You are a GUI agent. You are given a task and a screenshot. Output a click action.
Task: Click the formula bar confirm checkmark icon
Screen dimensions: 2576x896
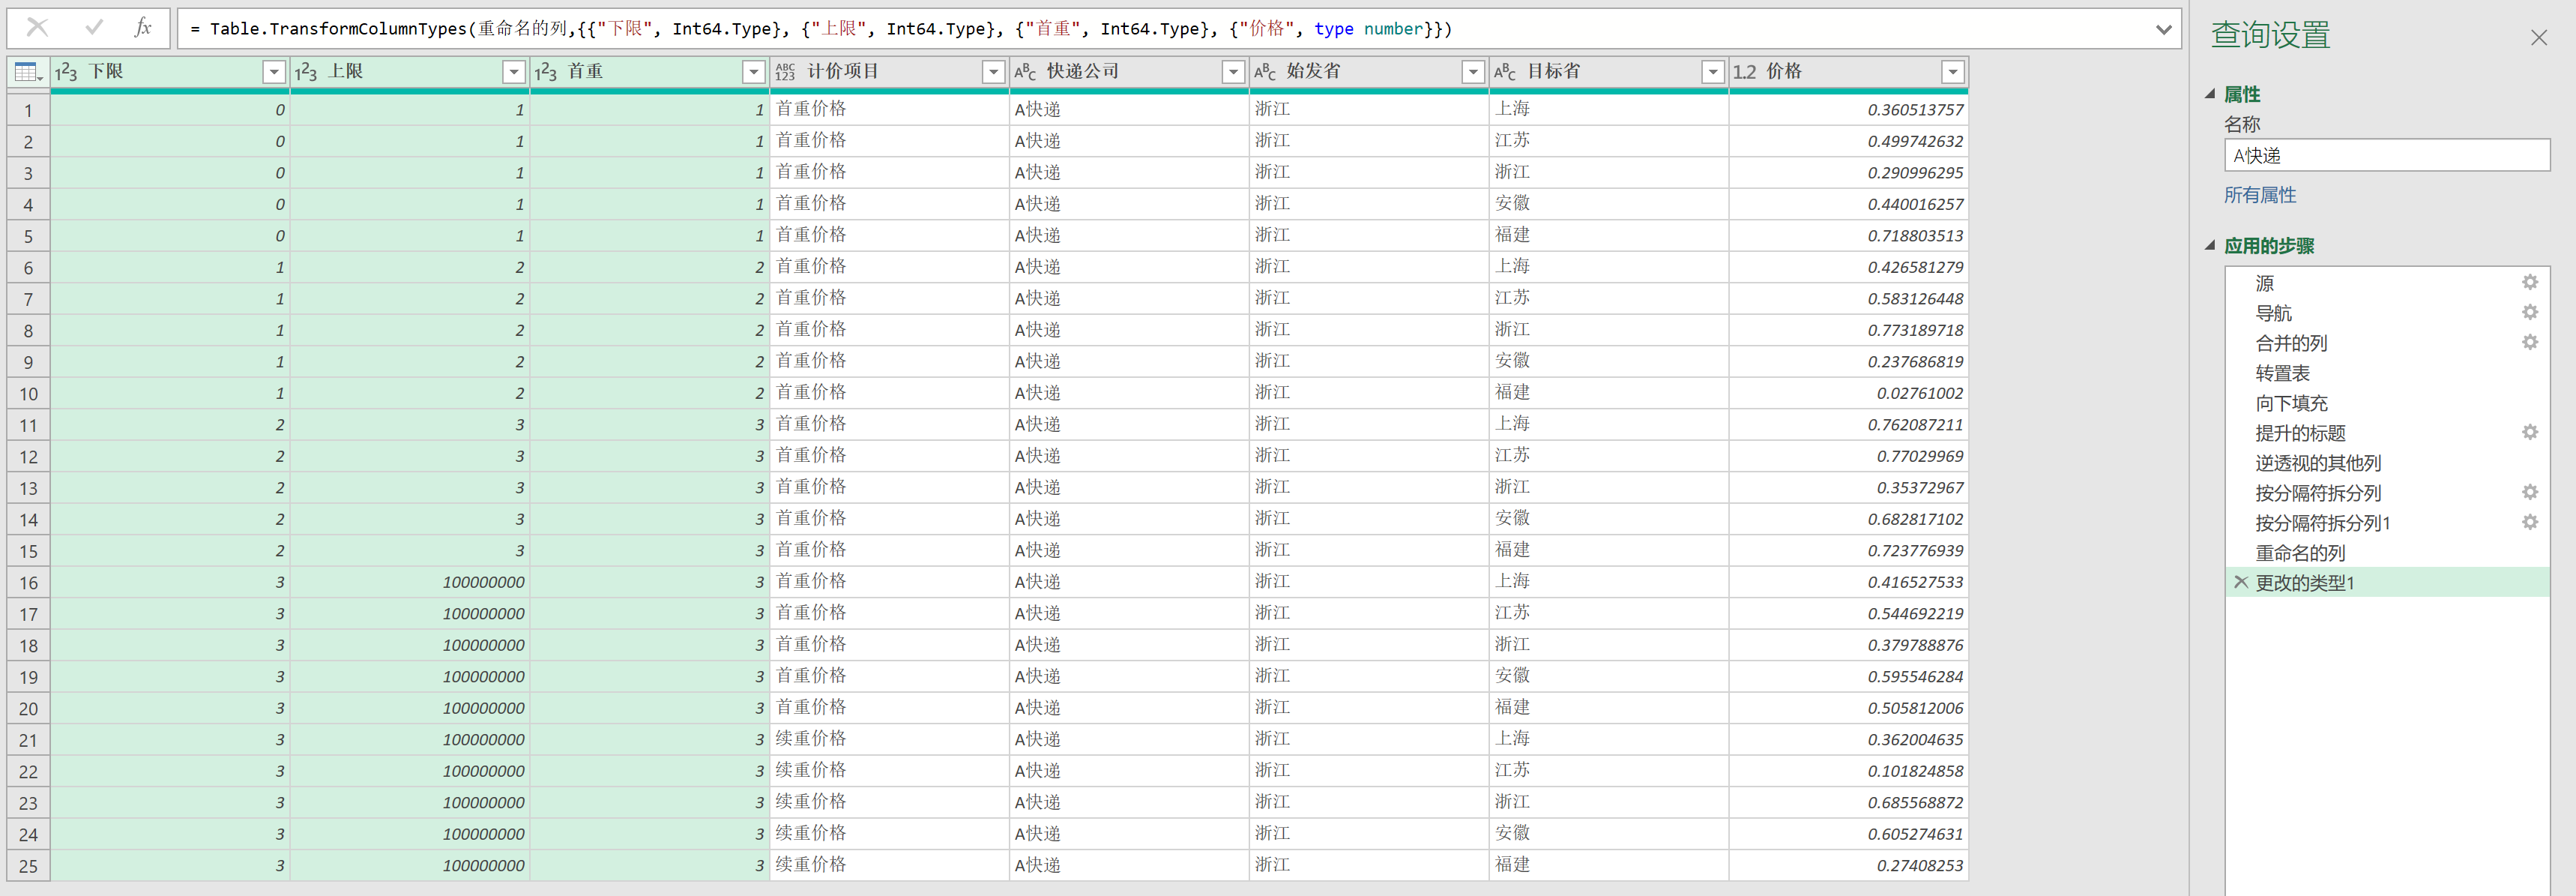(x=94, y=28)
